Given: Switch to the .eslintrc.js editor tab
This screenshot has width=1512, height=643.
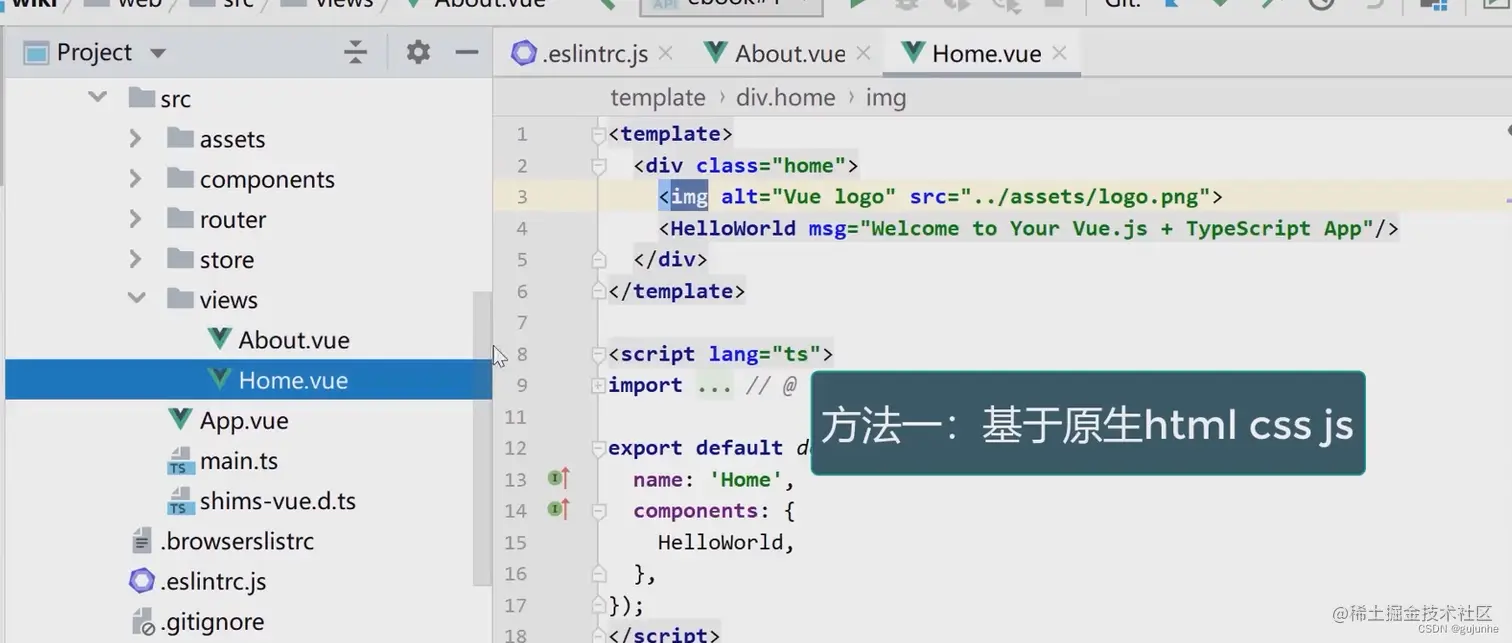Looking at the screenshot, I should [594, 53].
